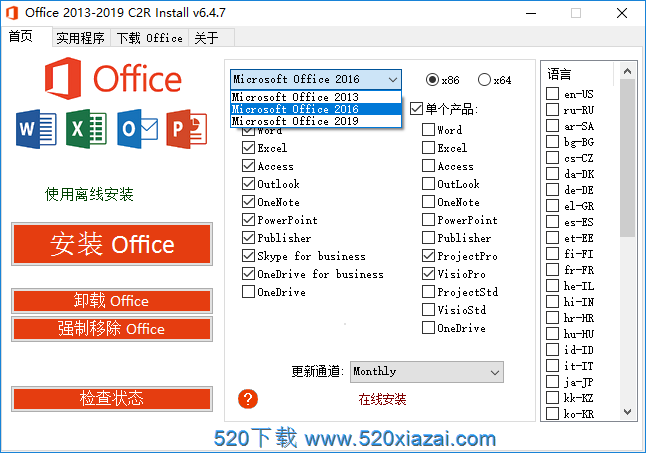Choose Microsoft Office 2019 from the list
The height and width of the screenshot is (453, 646).
click(316, 121)
